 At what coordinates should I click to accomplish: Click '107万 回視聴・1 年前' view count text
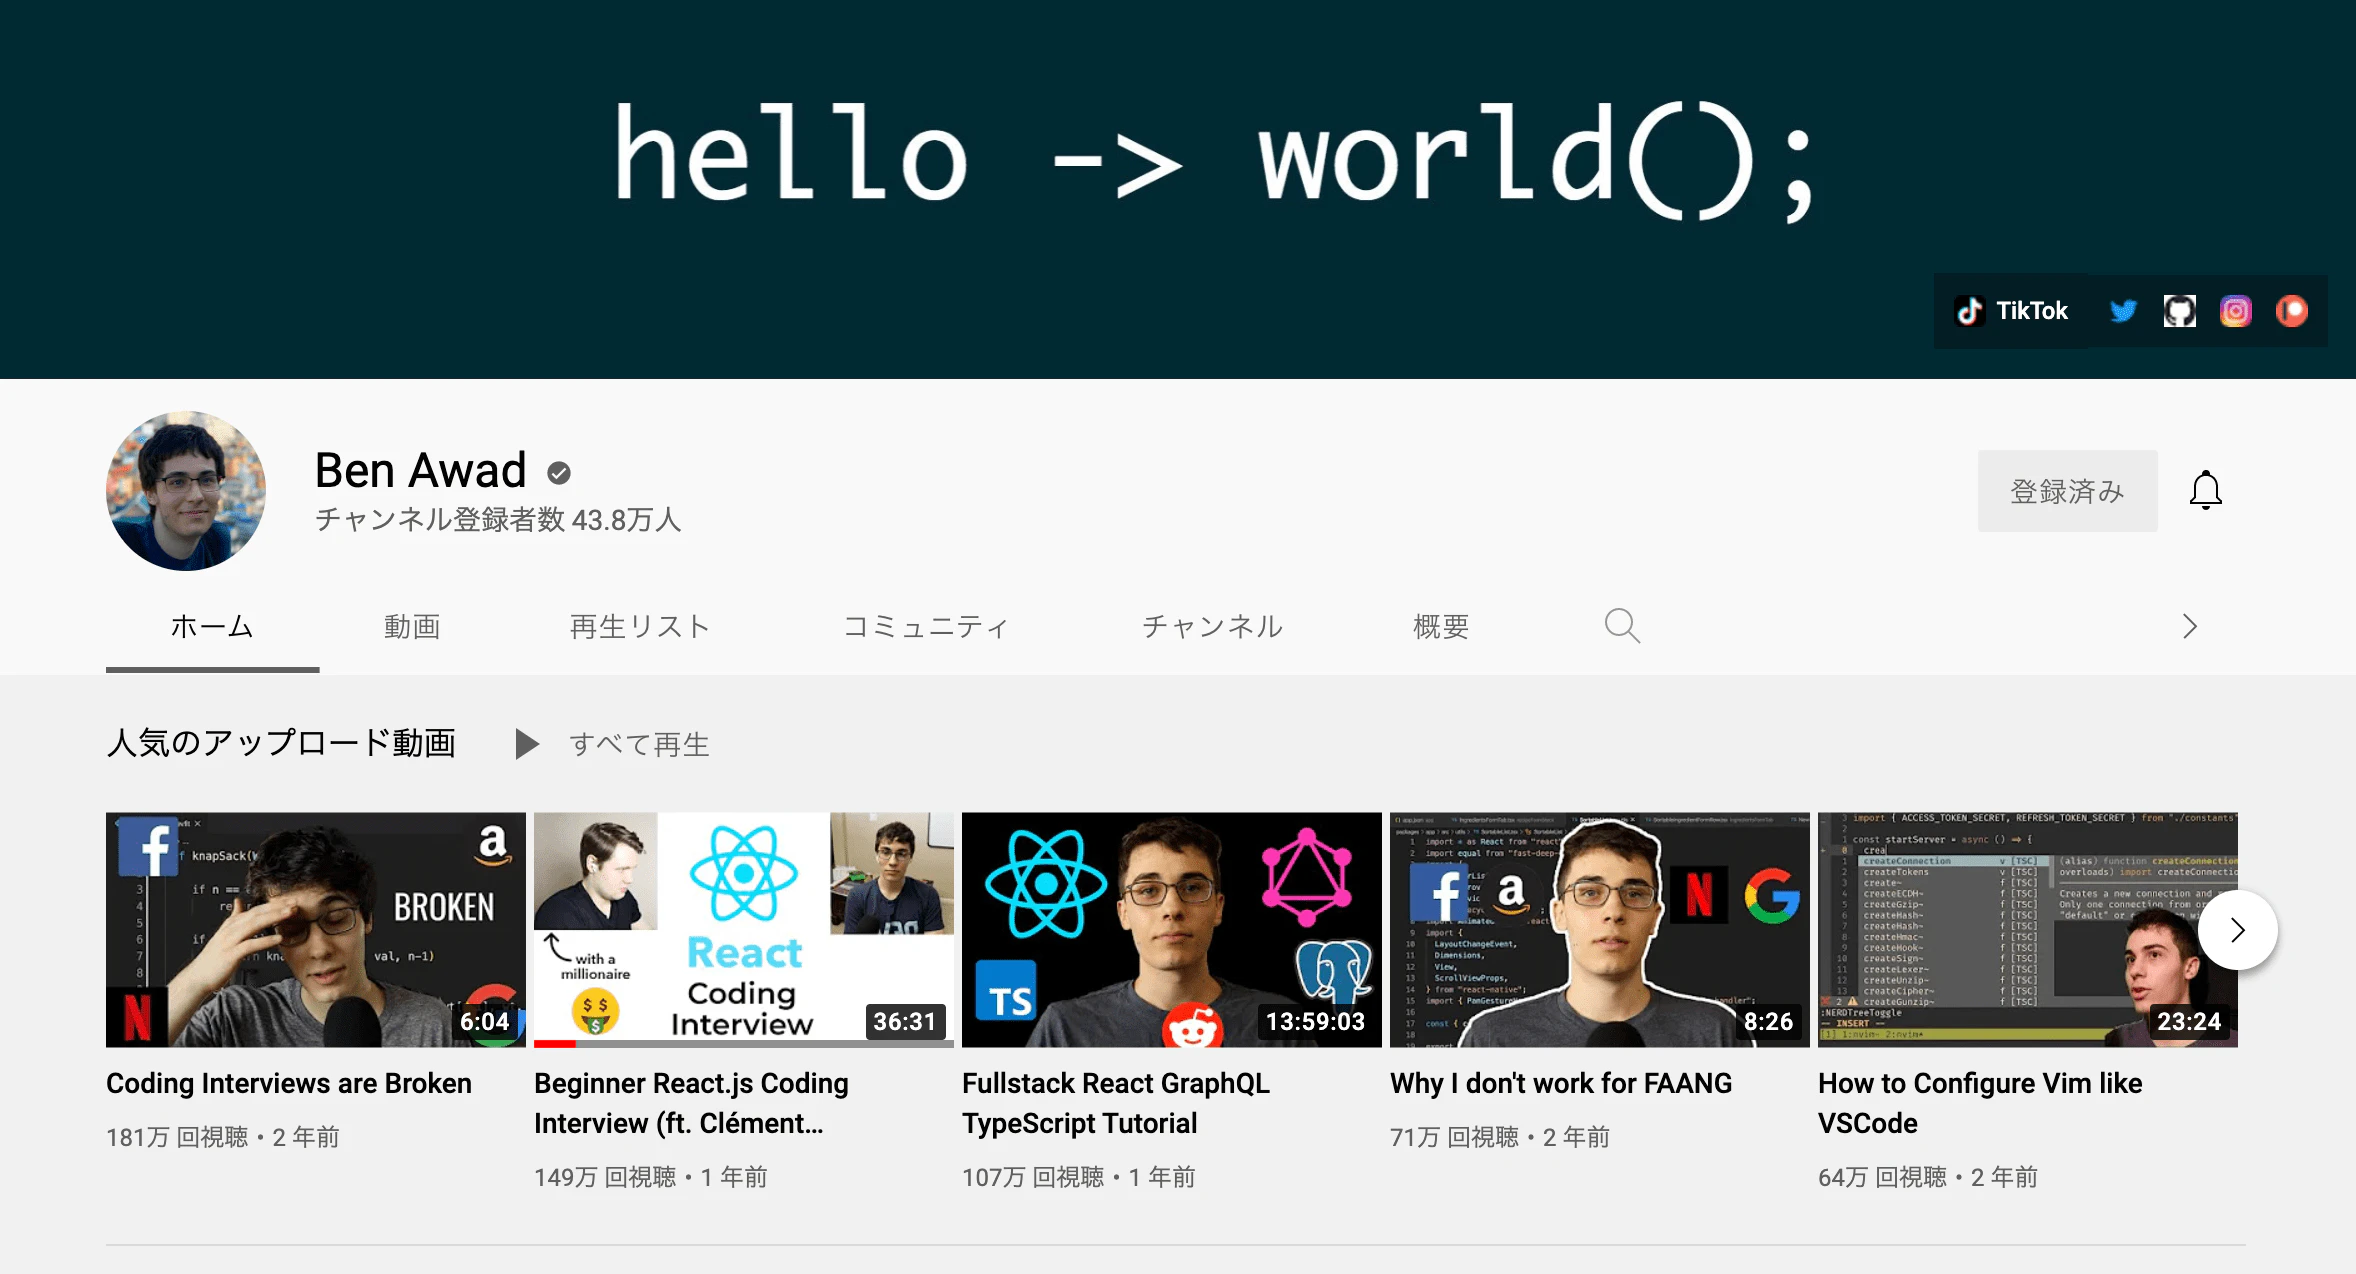point(1079,1177)
